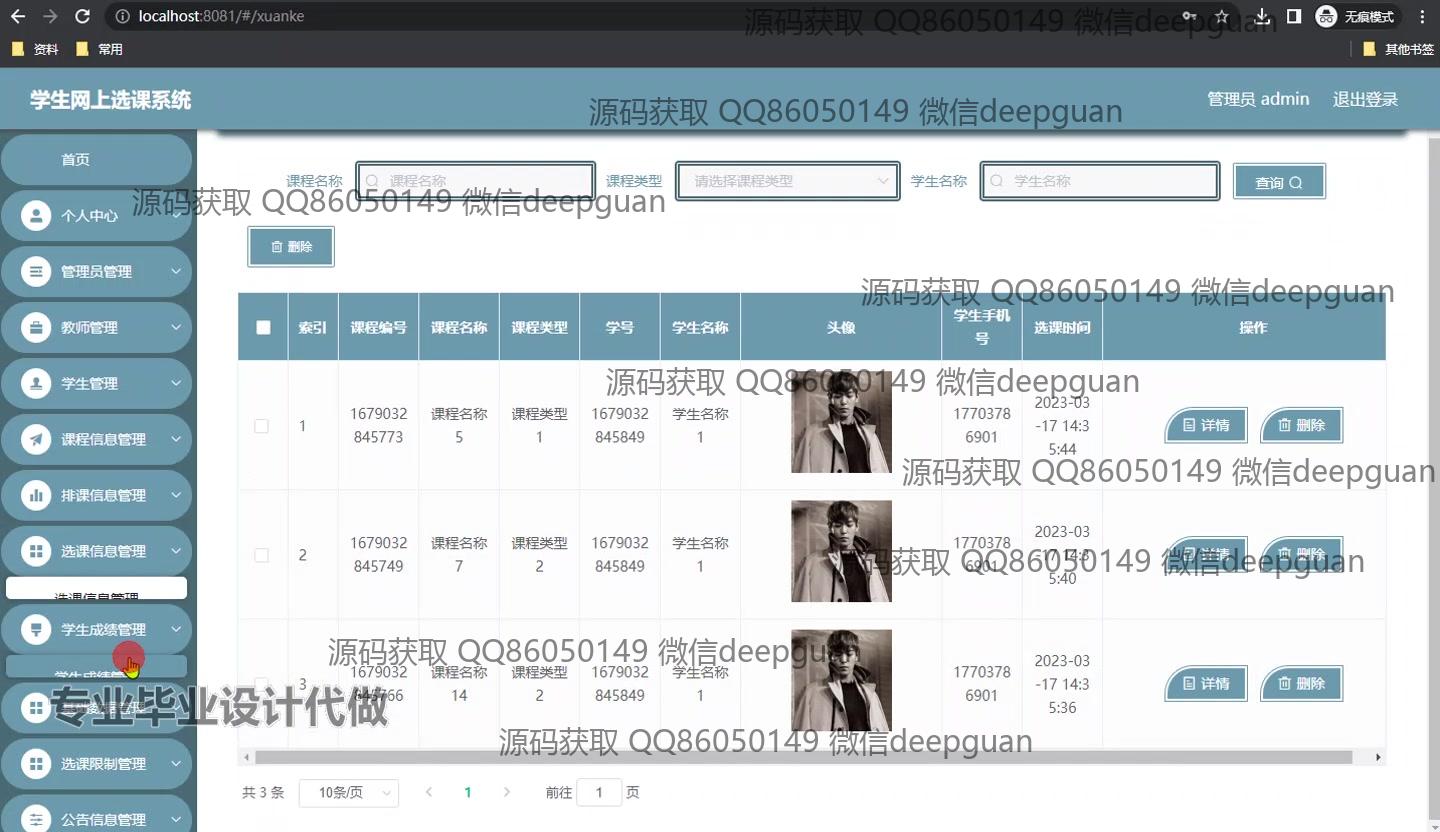1440x832 pixels.
Task: Expand the 学生管理 submenu arrow
Action: click(x=176, y=384)
